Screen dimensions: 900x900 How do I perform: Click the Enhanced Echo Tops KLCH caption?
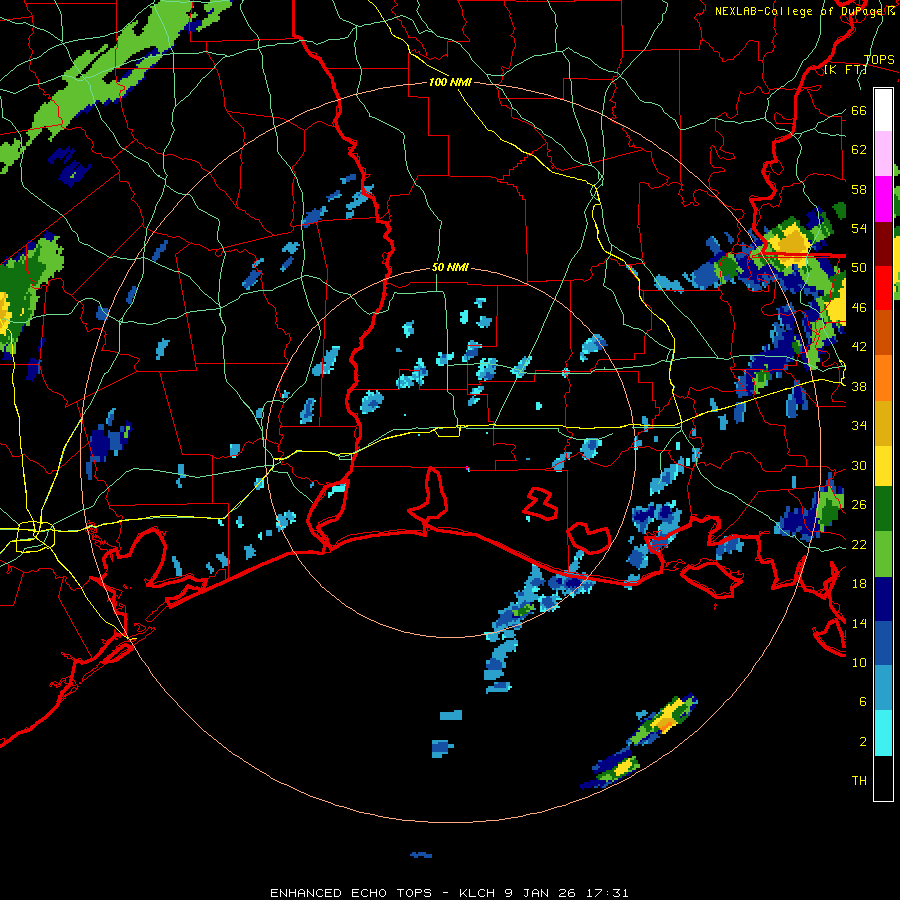pos(449,893)
